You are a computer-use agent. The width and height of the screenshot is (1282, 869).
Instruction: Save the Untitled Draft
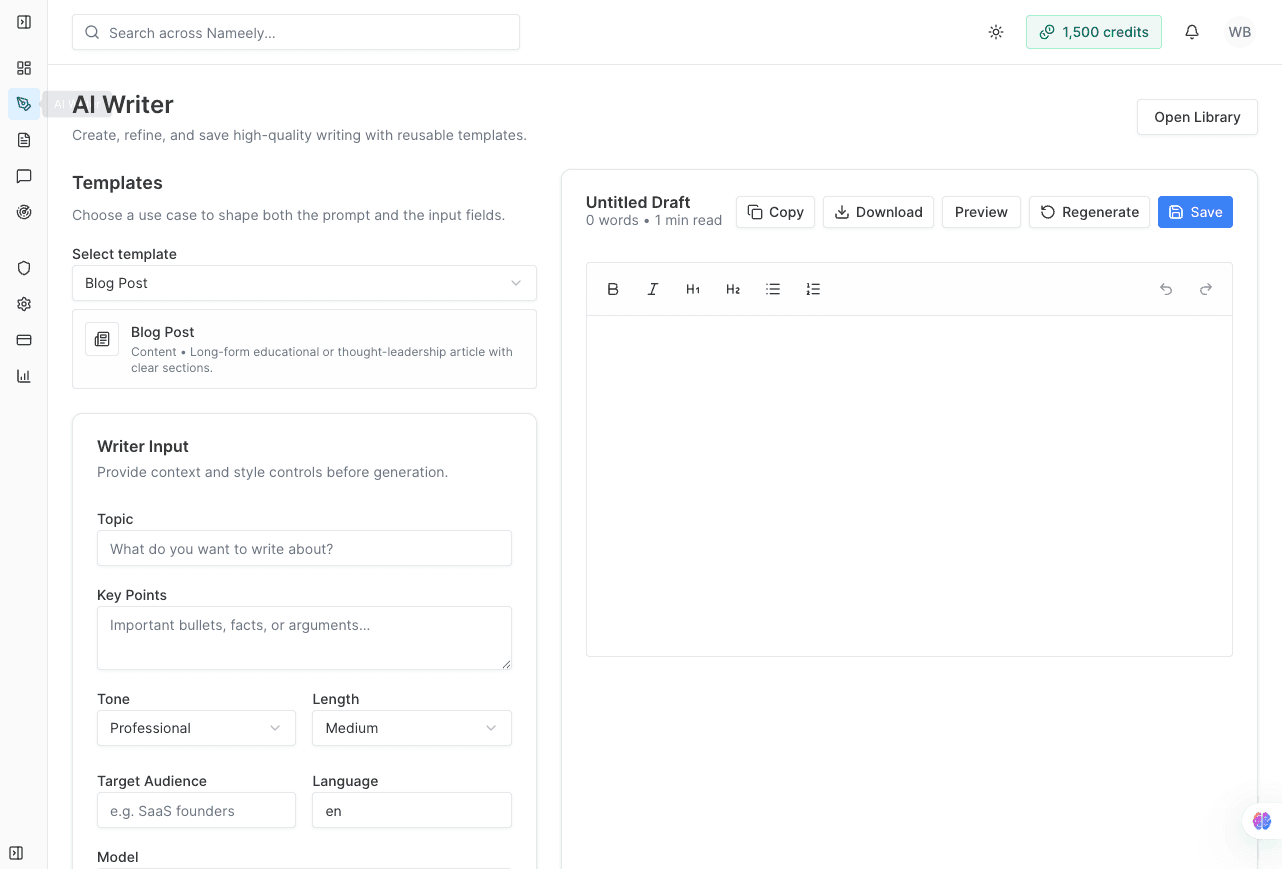(1195, 212)
